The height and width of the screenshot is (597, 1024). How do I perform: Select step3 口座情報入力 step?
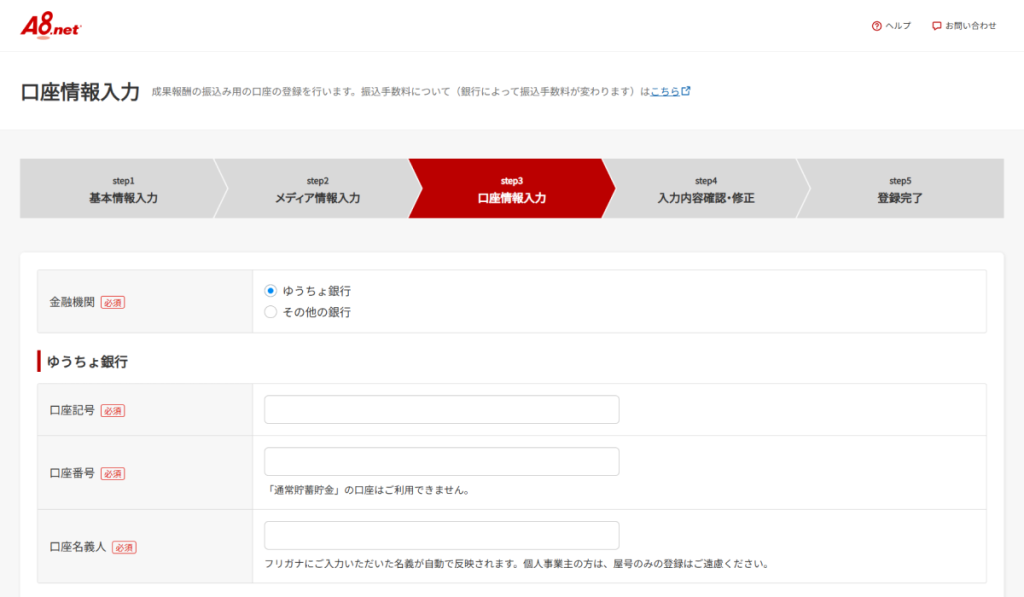click(511, 189)
